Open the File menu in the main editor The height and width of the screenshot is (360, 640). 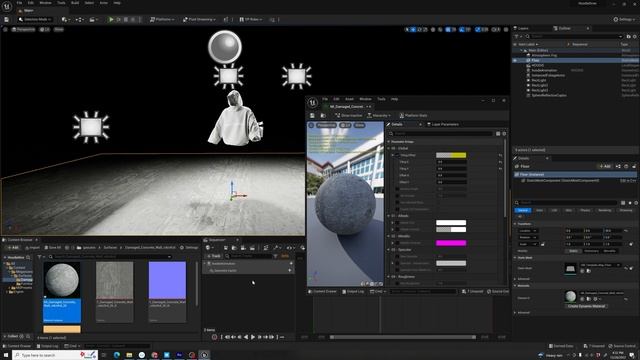(19, 3)
